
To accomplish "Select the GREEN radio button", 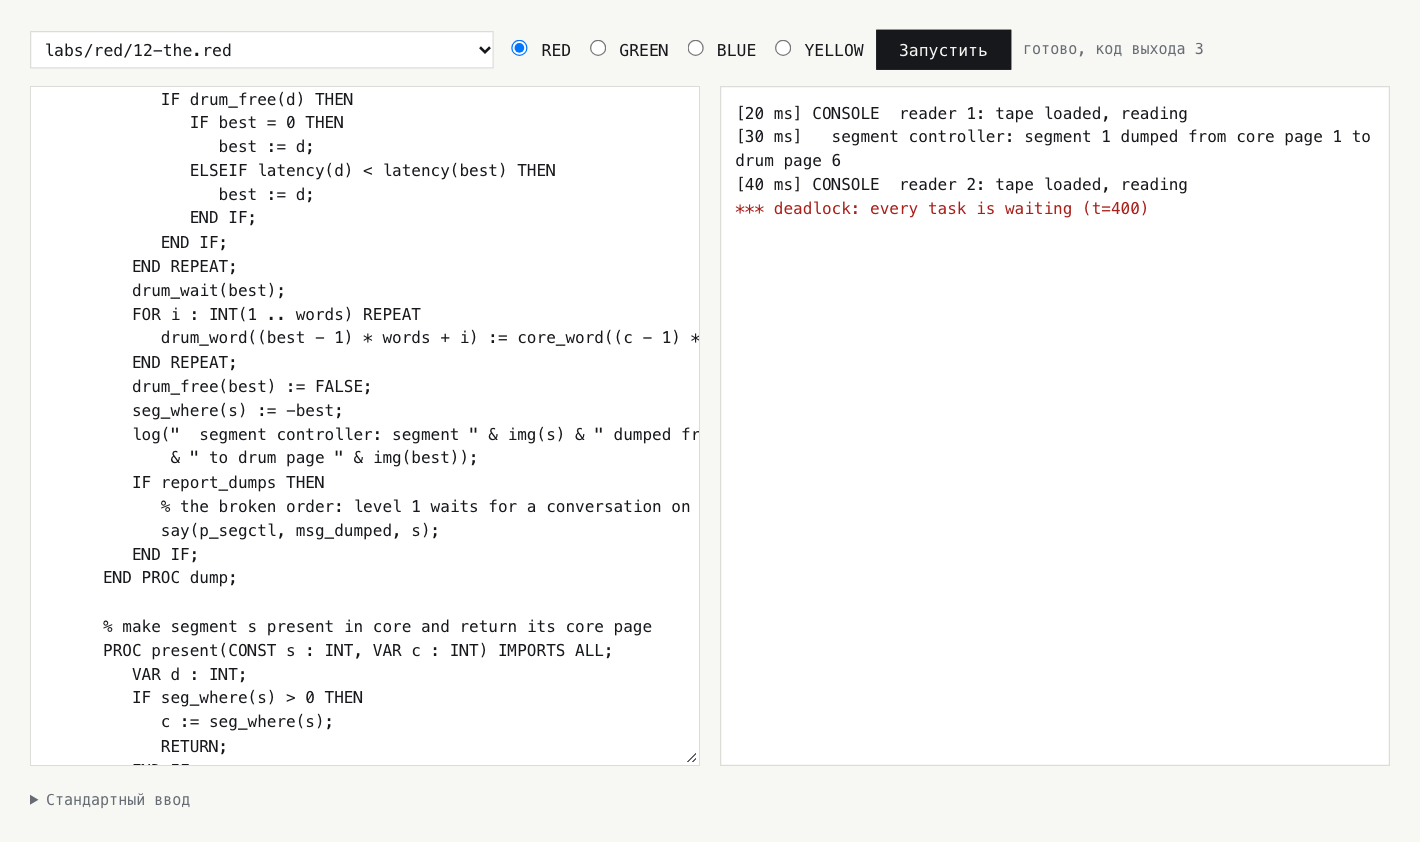I will pos(598,48).
